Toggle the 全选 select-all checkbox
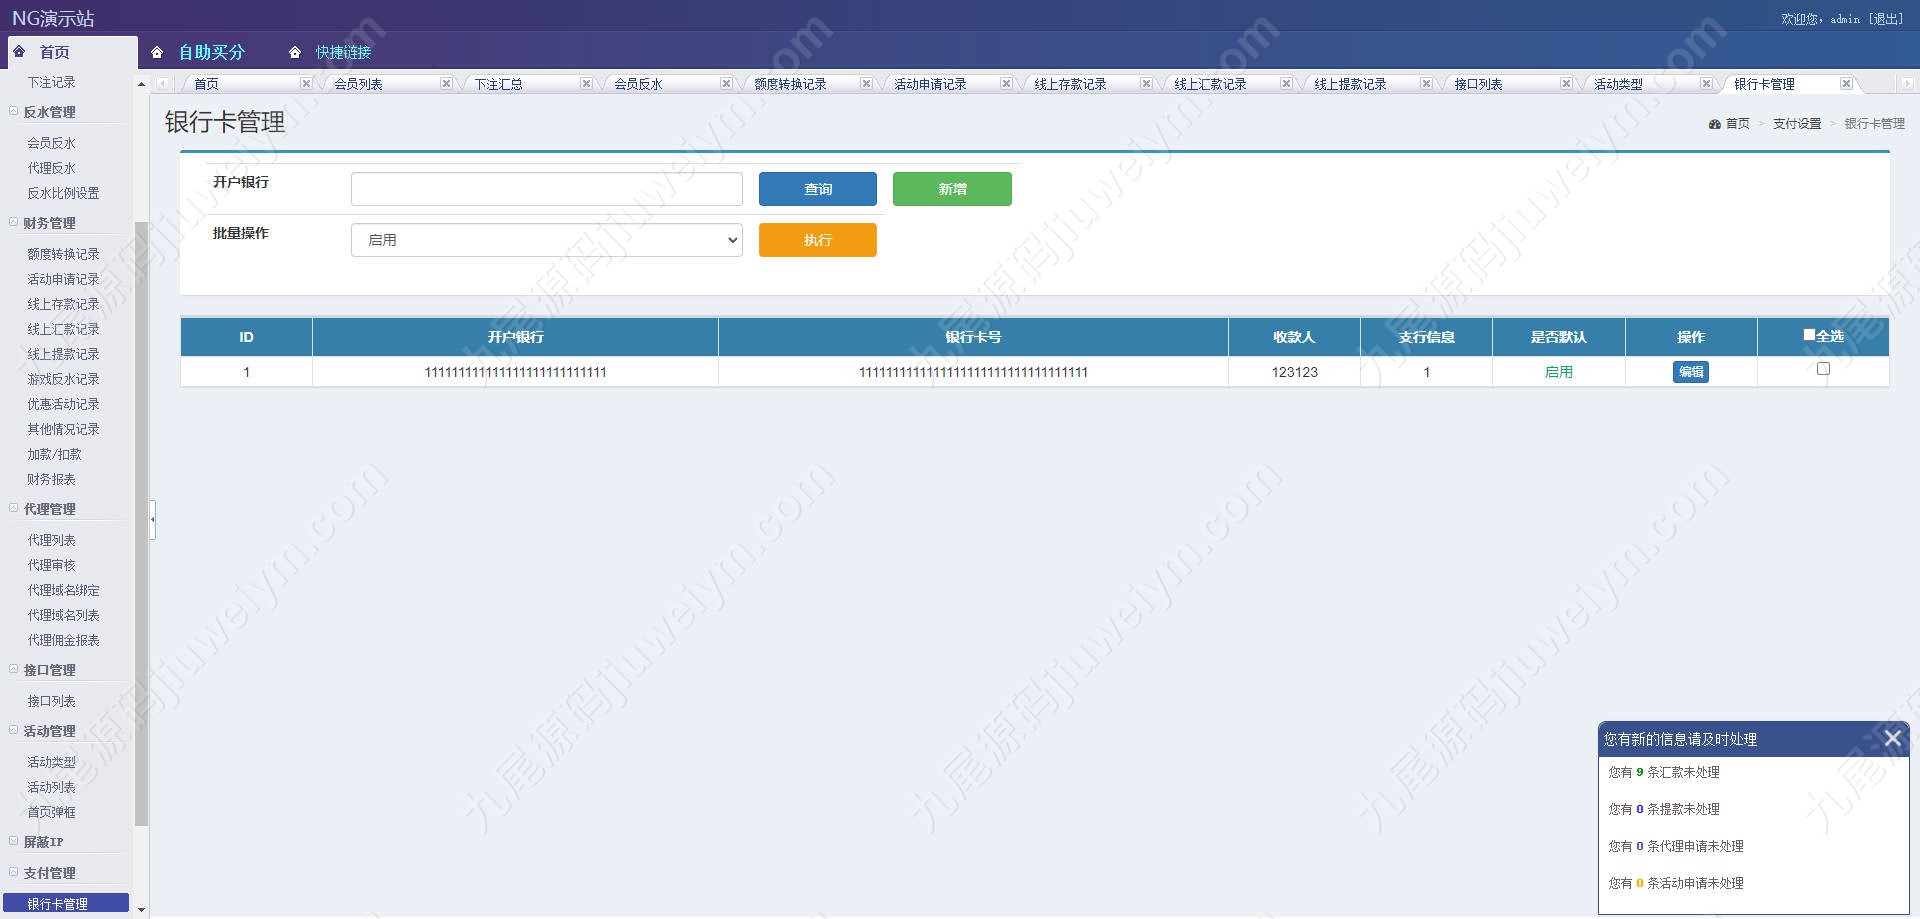The height and width of the screenshot is (919, 1920). click(1809, 335)
